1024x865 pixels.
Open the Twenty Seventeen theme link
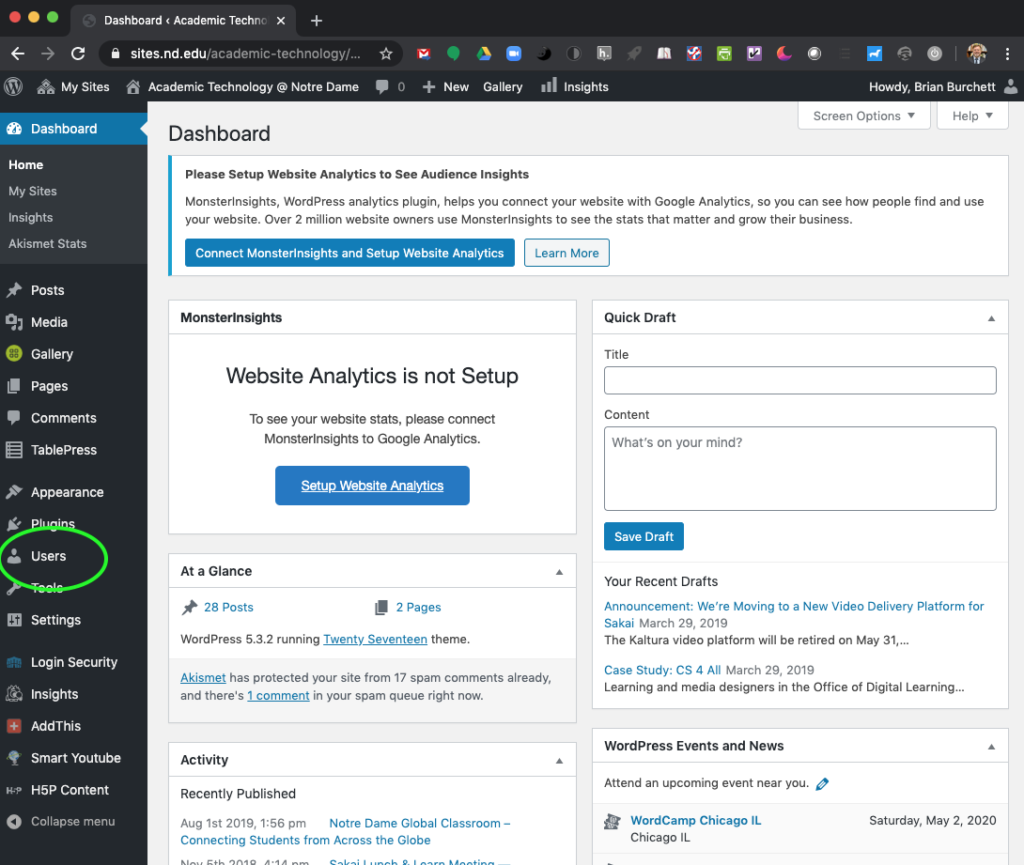click(x=375, y=639)
